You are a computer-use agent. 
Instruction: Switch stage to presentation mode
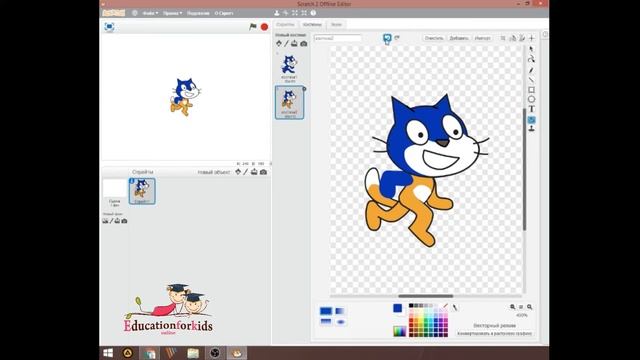(109, 27)
